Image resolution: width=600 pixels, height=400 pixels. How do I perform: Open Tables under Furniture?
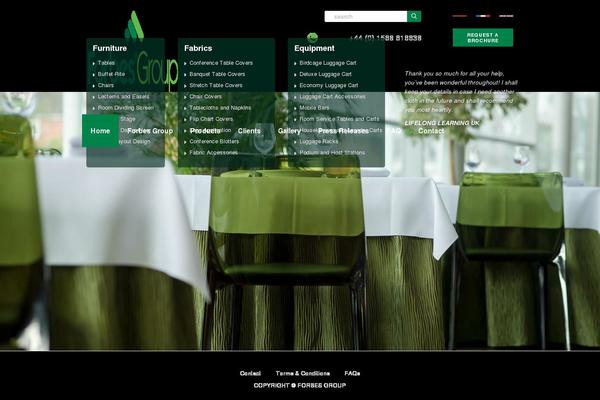[106, 63]
